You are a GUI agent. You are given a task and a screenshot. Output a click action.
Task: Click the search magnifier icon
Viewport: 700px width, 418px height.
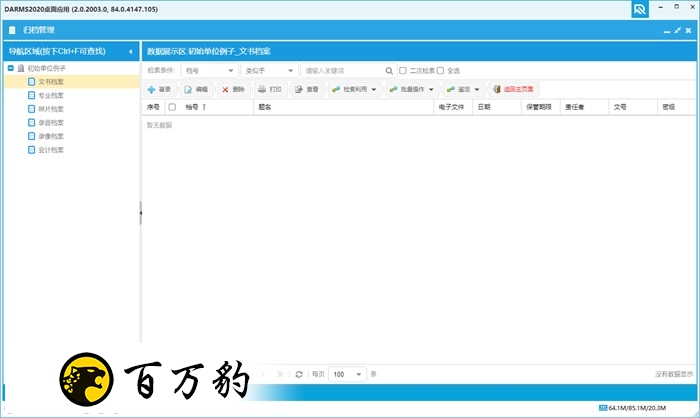click(389, 71)
